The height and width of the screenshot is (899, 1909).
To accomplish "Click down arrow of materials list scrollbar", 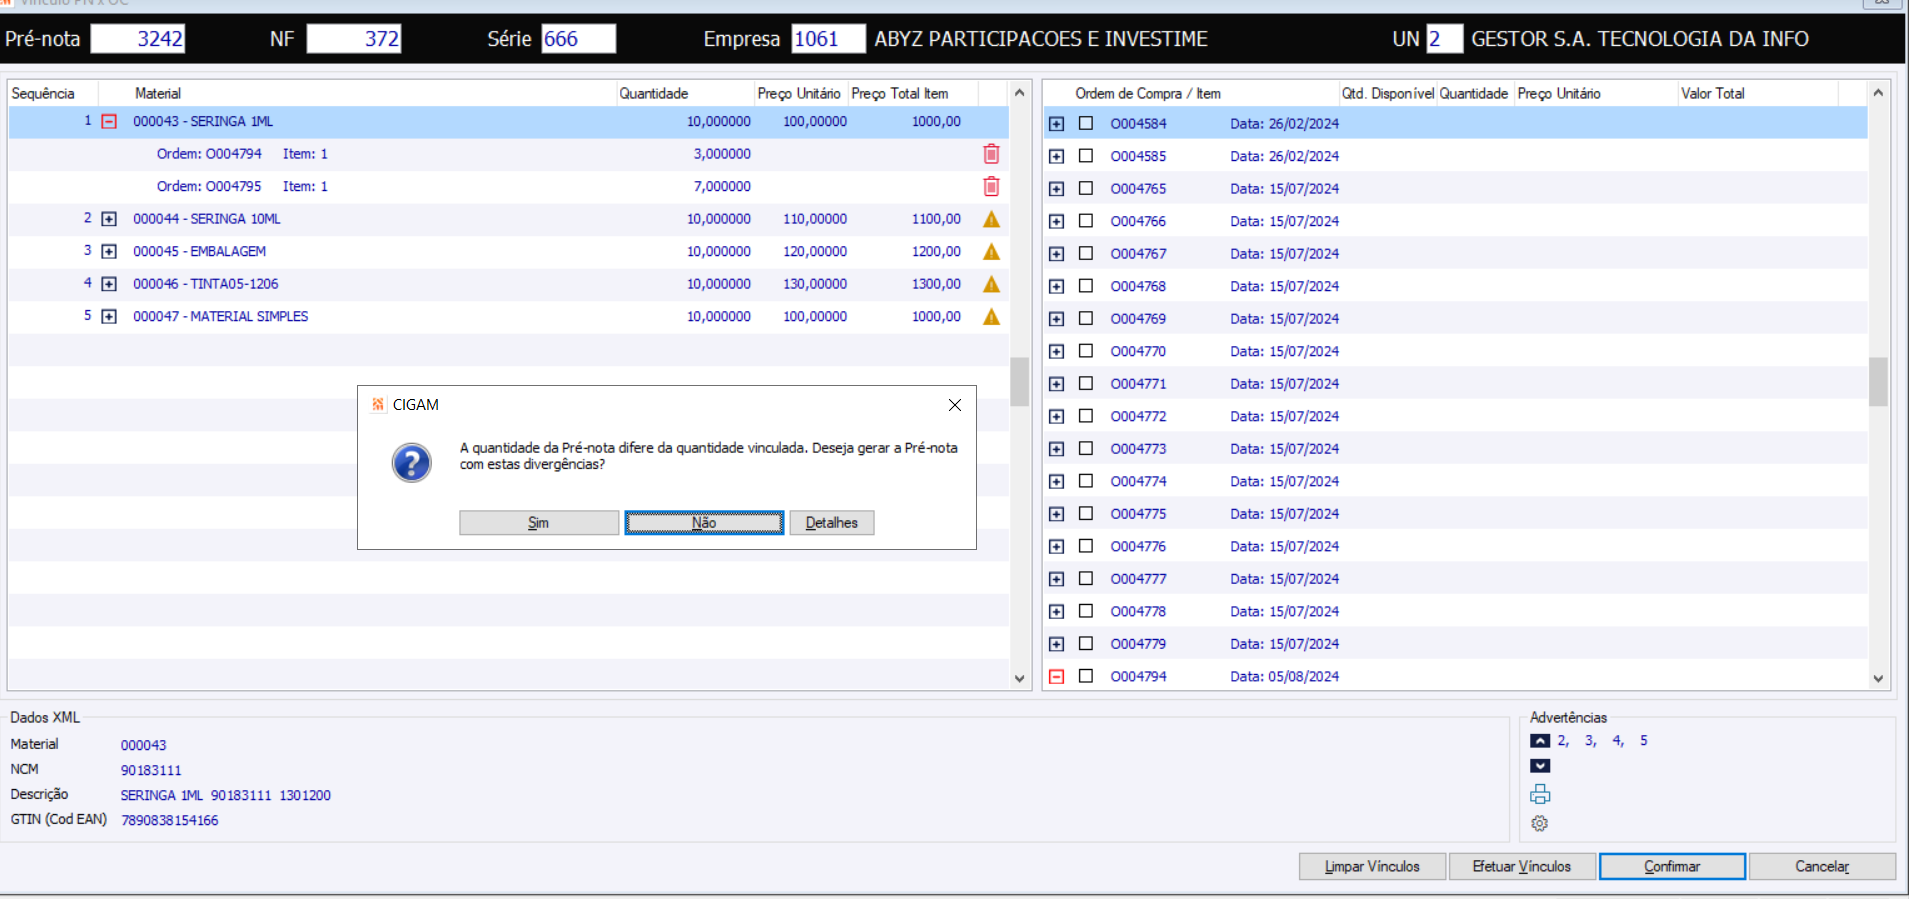I will (1020, 678).
